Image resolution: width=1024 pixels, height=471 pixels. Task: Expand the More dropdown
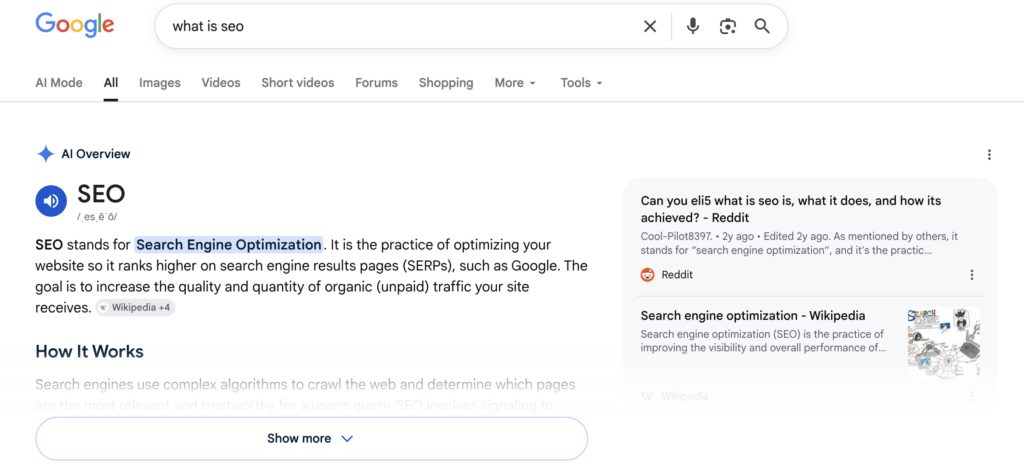tap(515, 83)
